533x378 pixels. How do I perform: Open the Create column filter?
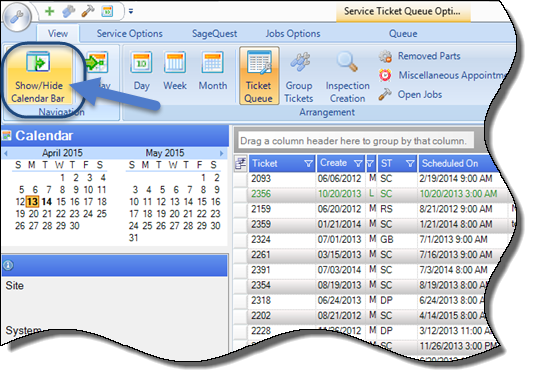click(x=358, y=164)
